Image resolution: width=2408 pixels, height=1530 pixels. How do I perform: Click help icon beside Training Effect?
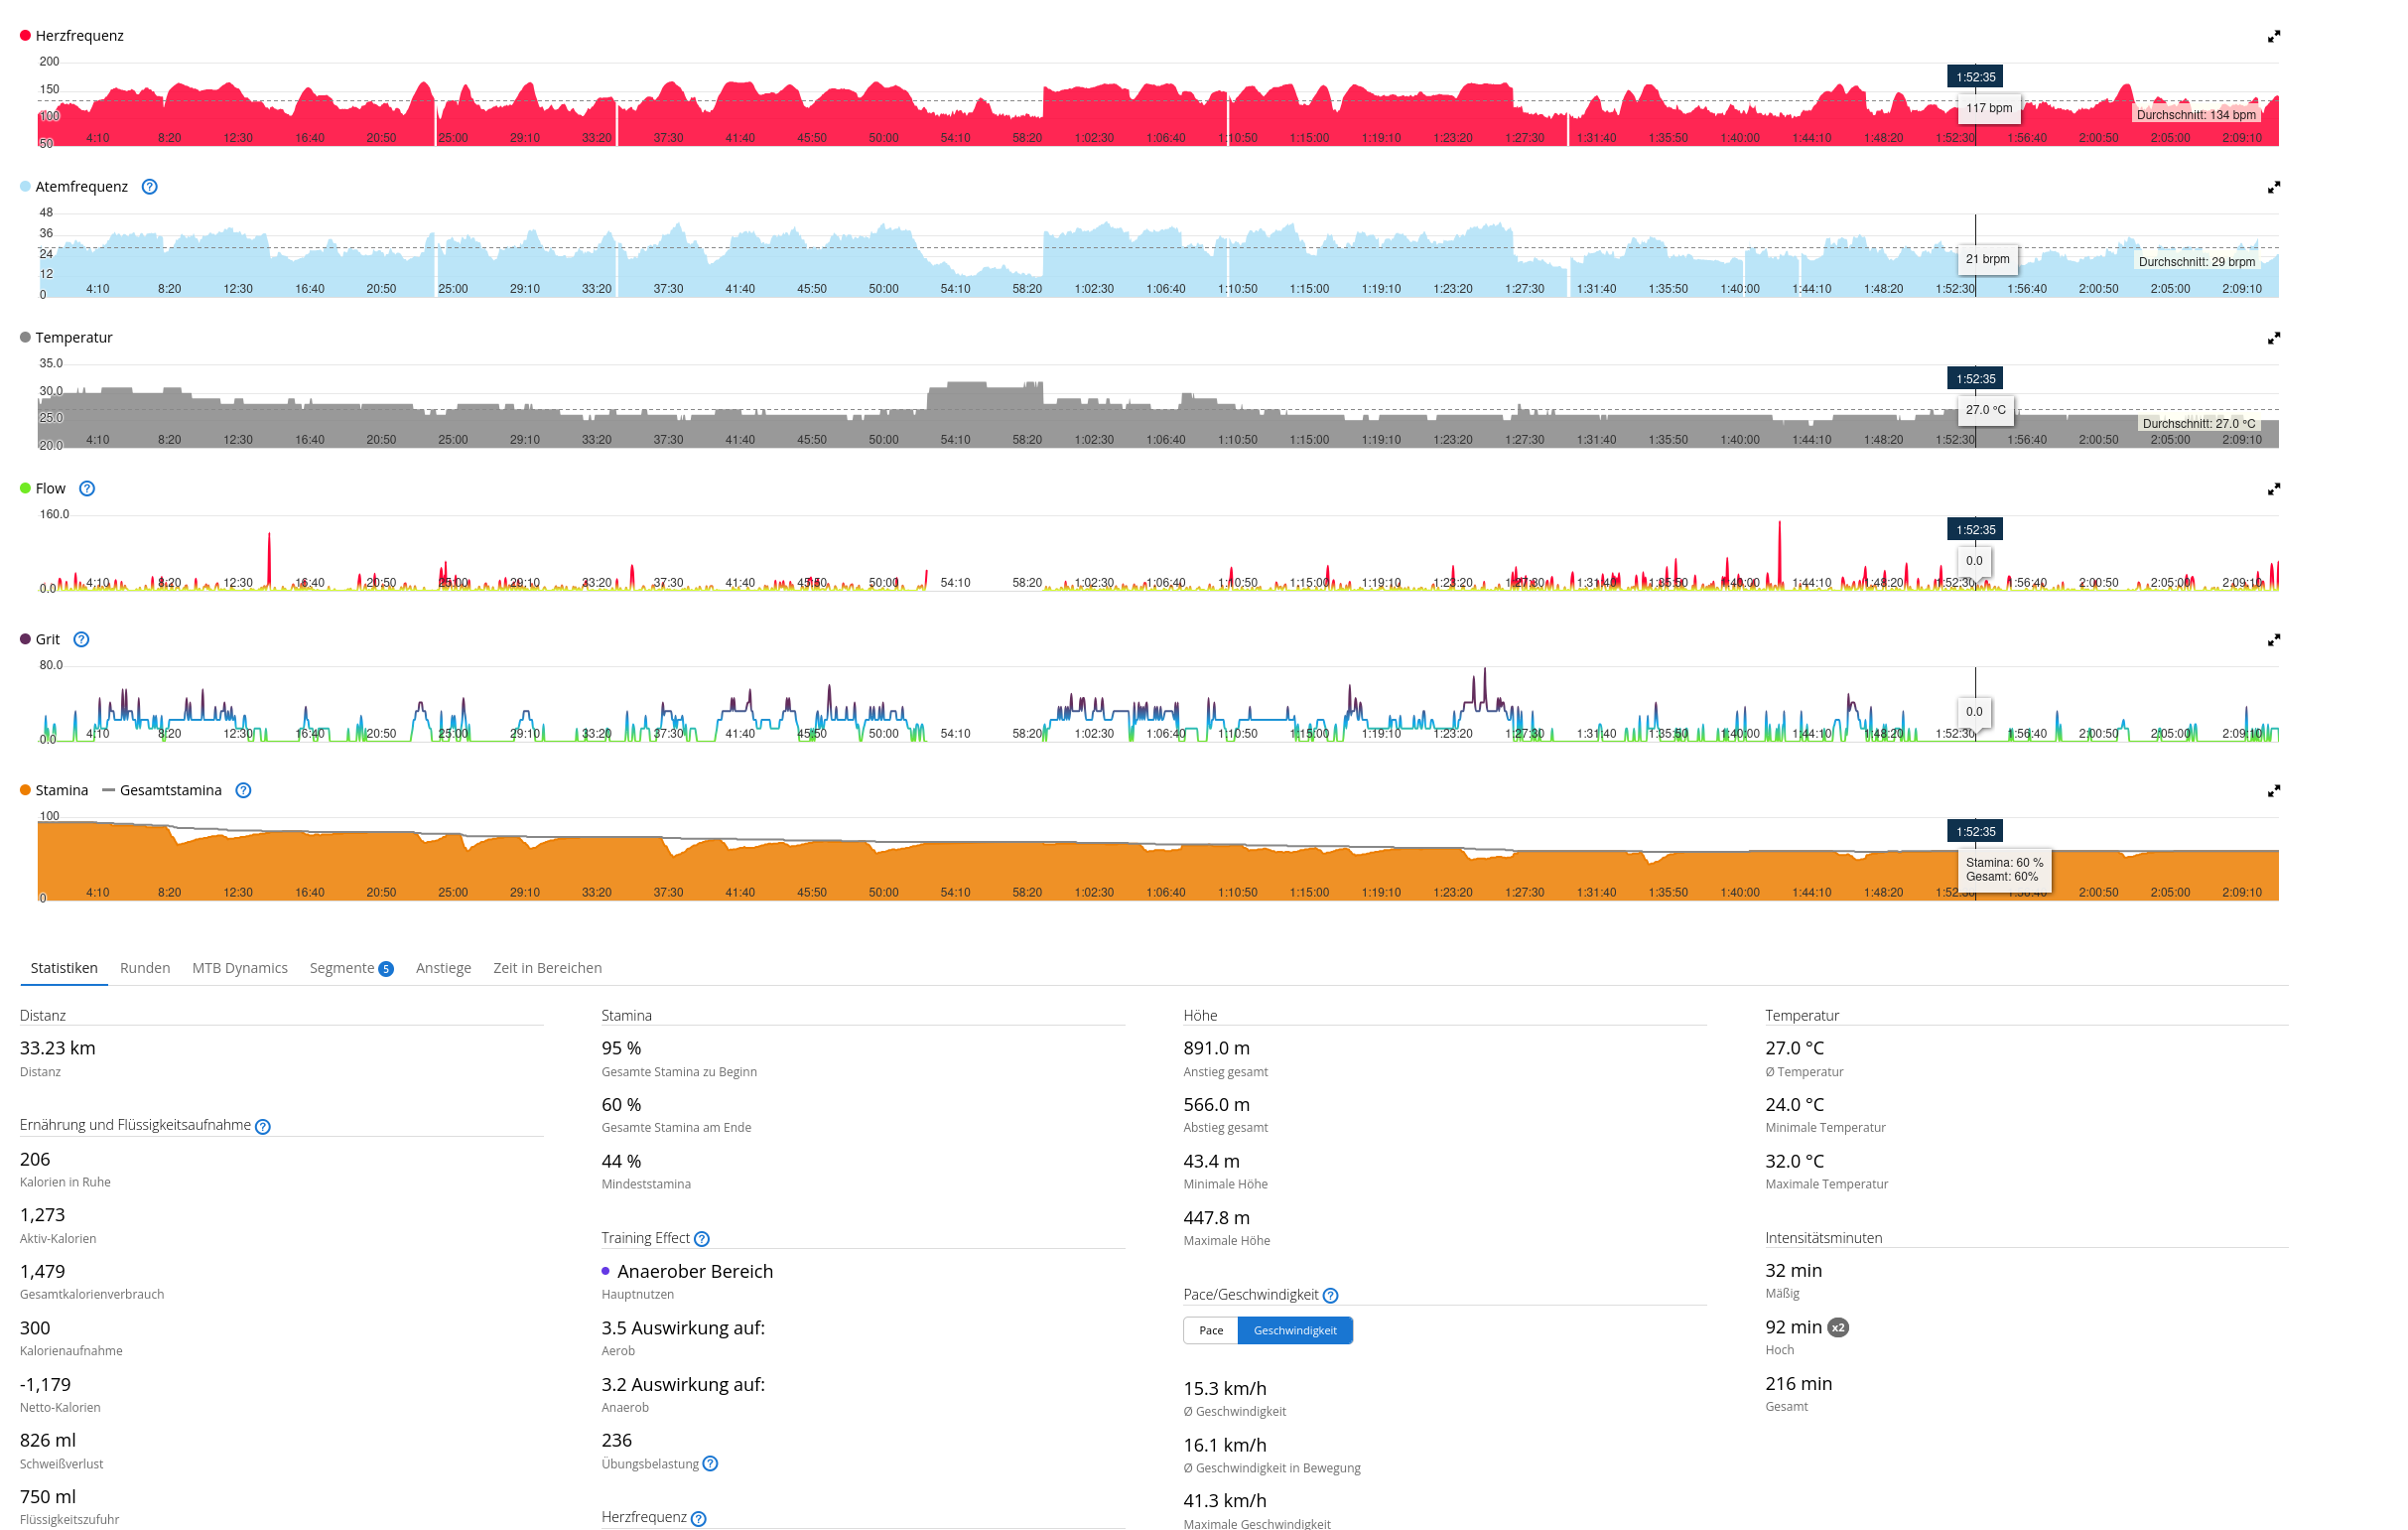point(702,1239)
